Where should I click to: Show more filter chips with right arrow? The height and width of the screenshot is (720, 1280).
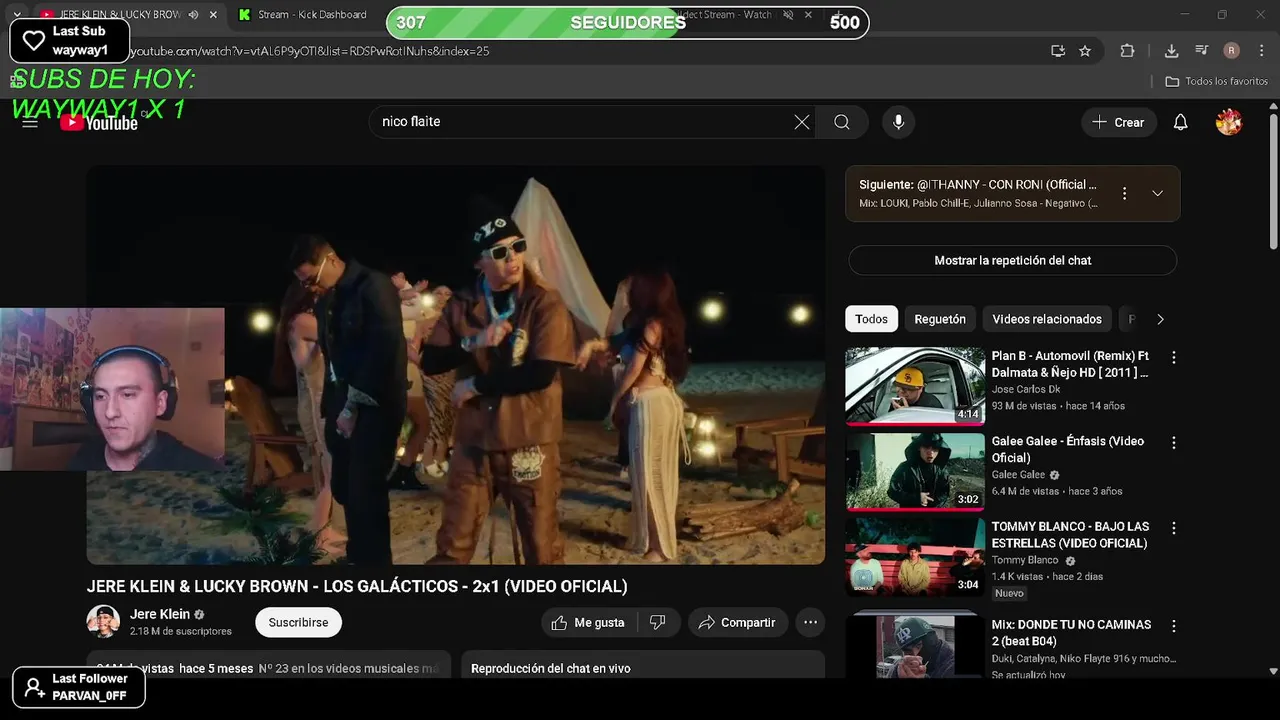point(1160,319)
